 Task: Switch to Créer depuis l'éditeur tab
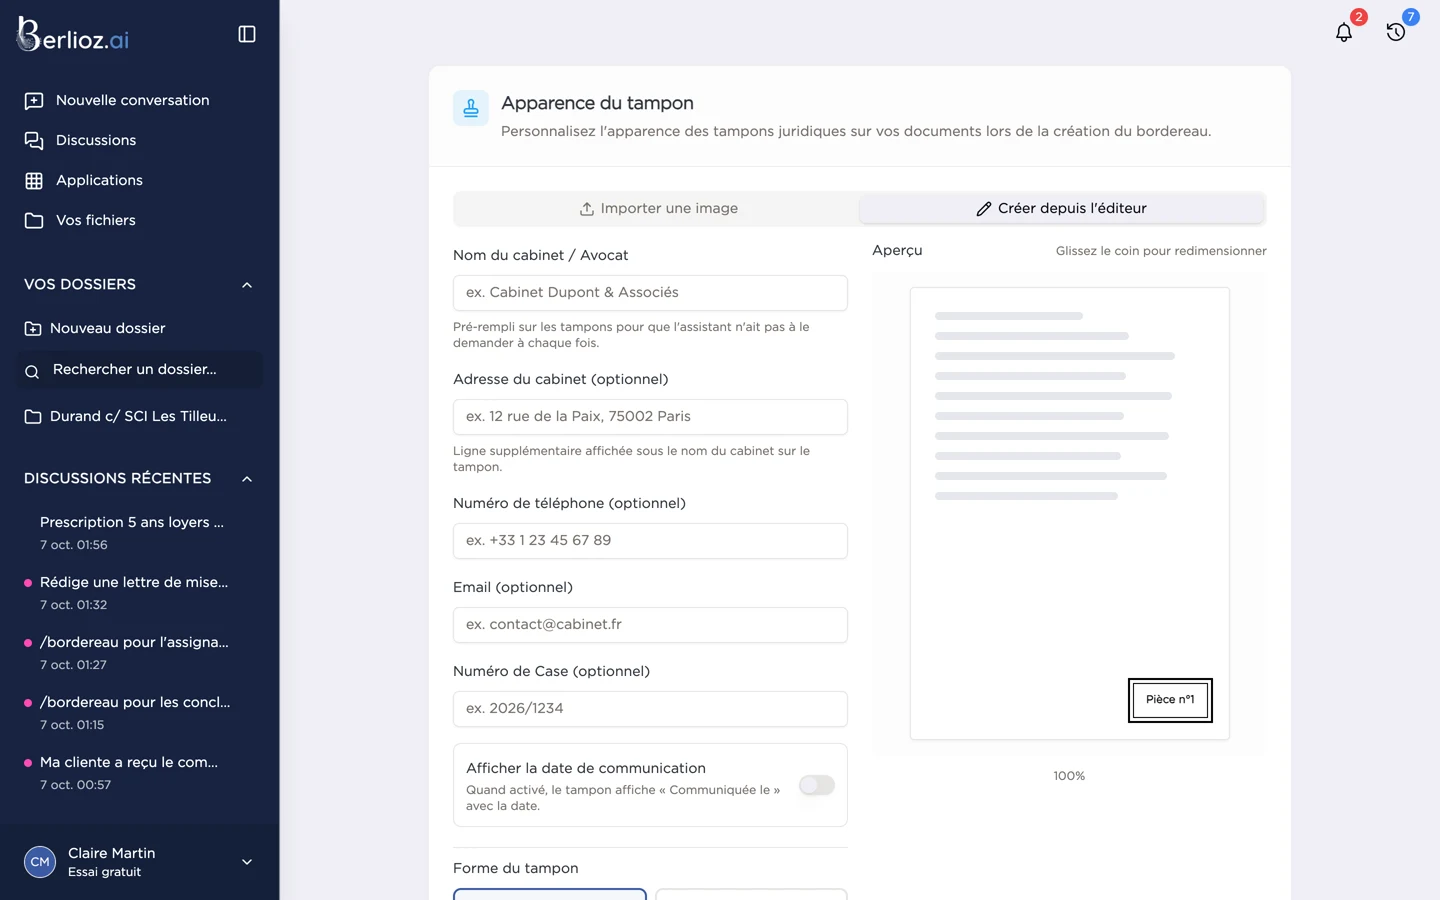(x=1062, y=208)
